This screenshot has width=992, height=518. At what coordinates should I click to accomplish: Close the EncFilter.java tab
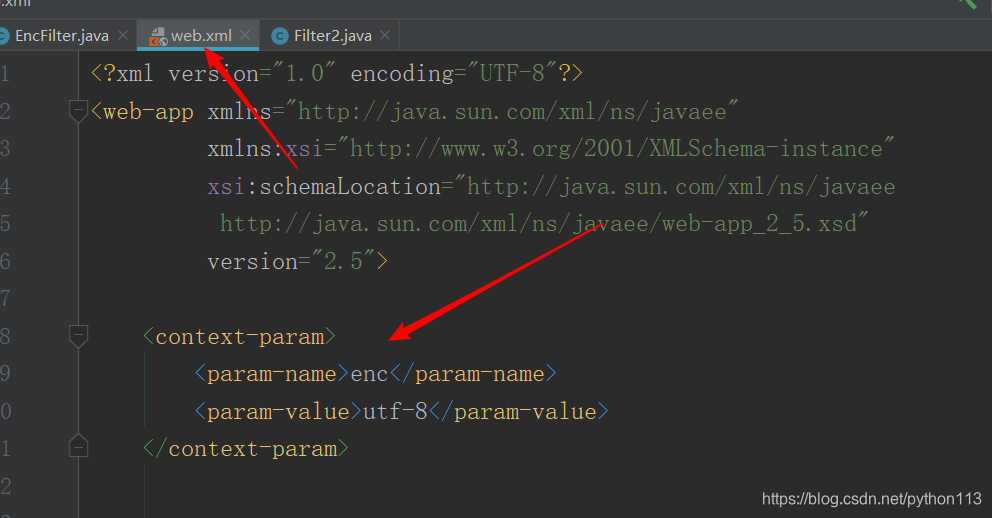tap(123, 36)
